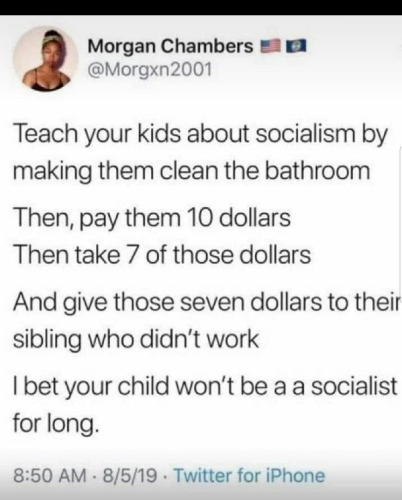Open Morgan Chambers' profile picture
The image size is (402, 500).
(46, 59)
